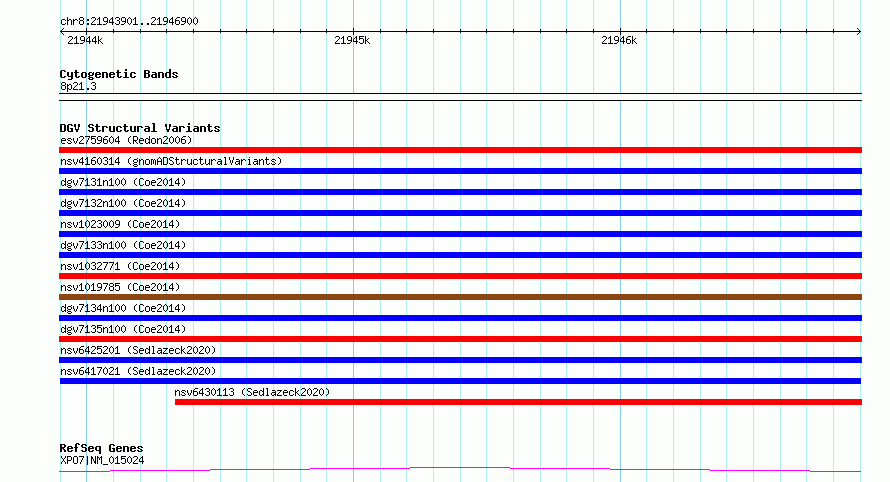Click the 21945k ruler label
The height and width of the screenshot is (482, 890).
click(x=352, y=40)
